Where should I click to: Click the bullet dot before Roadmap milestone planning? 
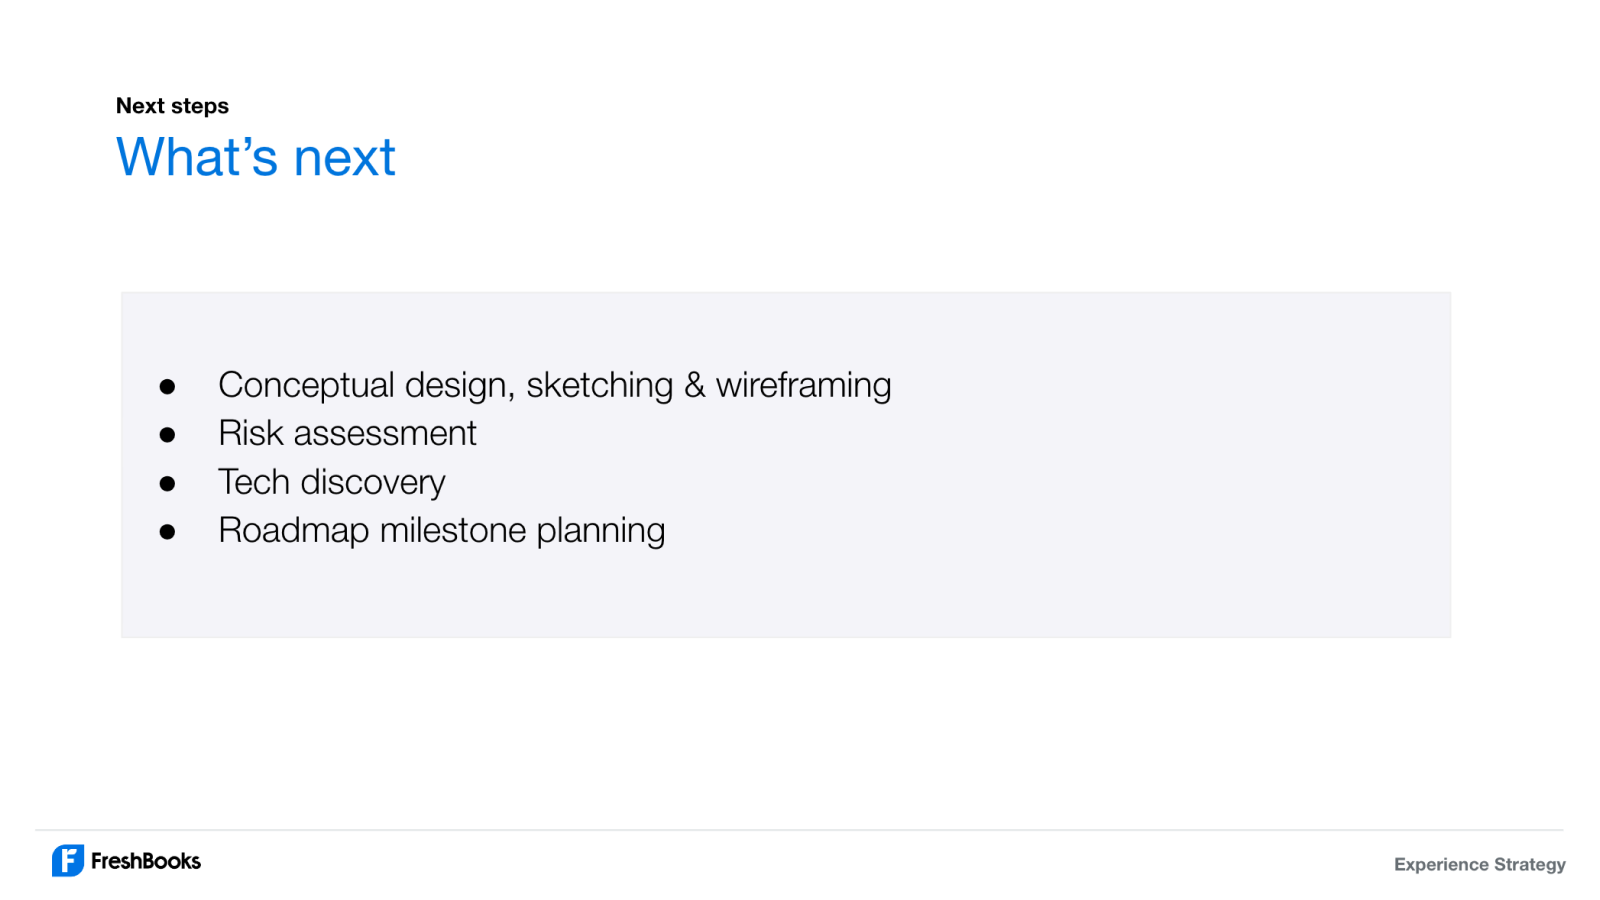click(167, 532)
